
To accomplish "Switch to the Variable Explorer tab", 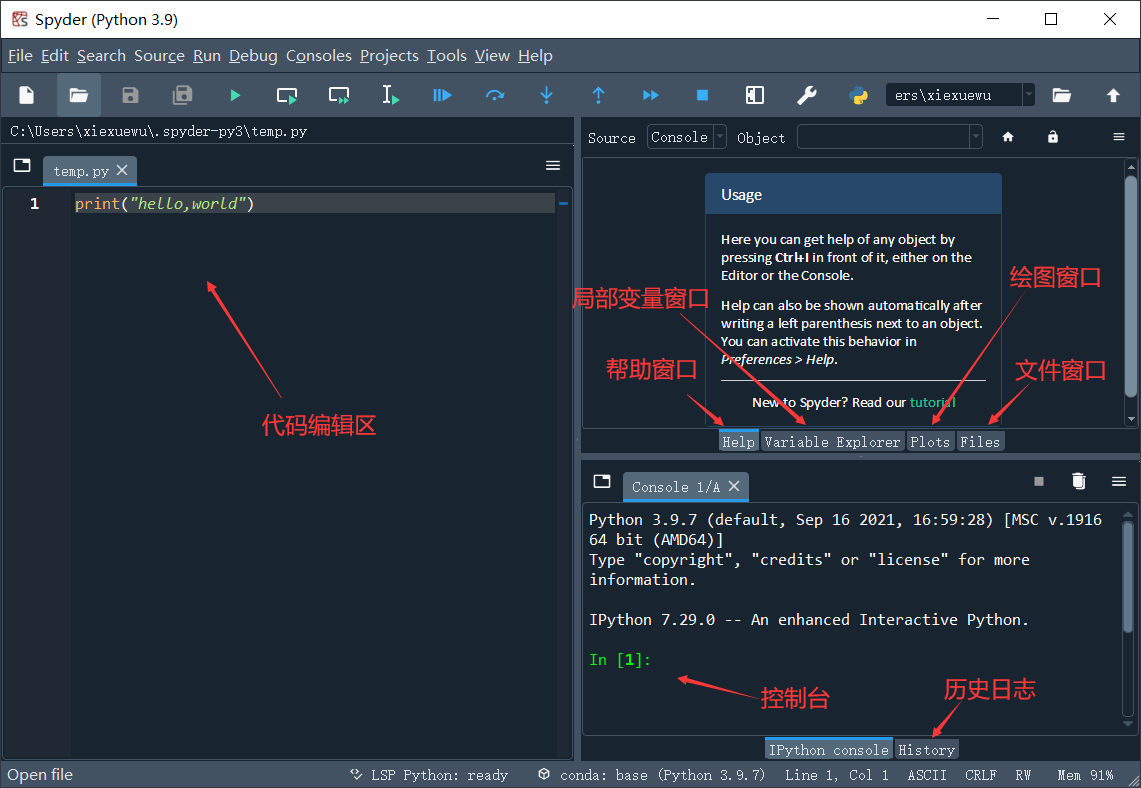I will [x=832, y=442].
